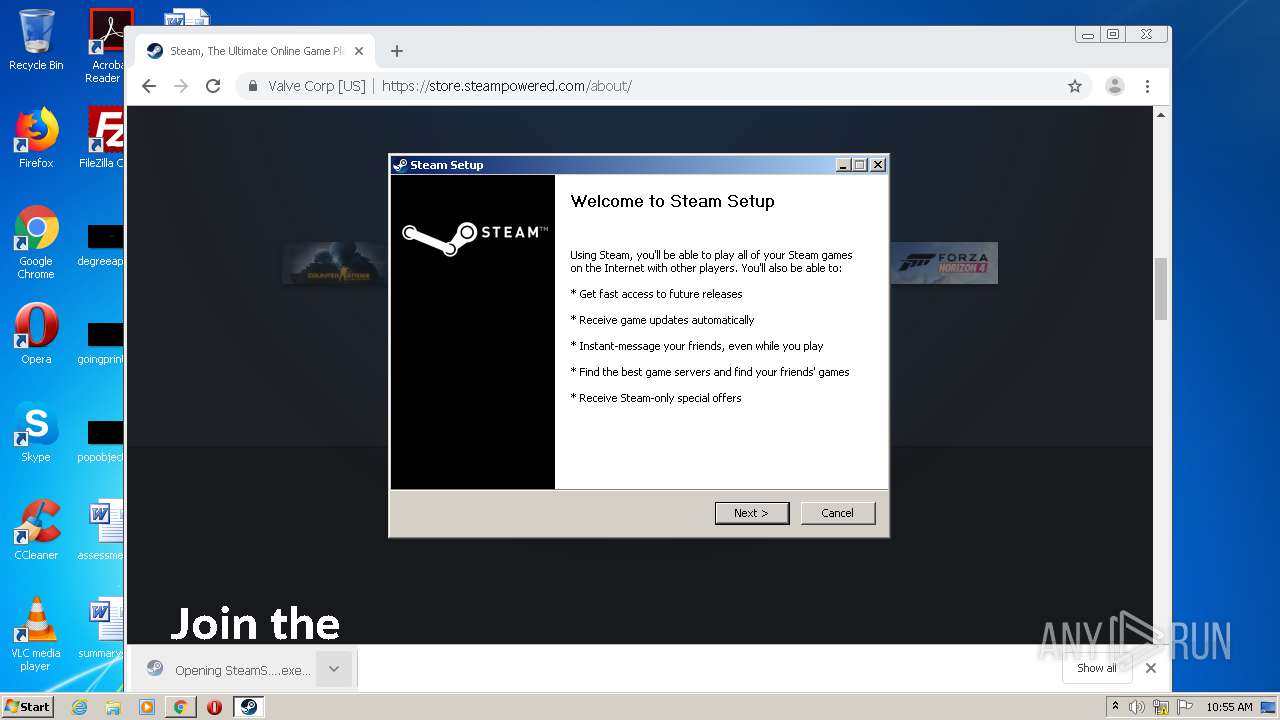Click the Counter-Strike game thumbnail

click(x=335, y=263)
